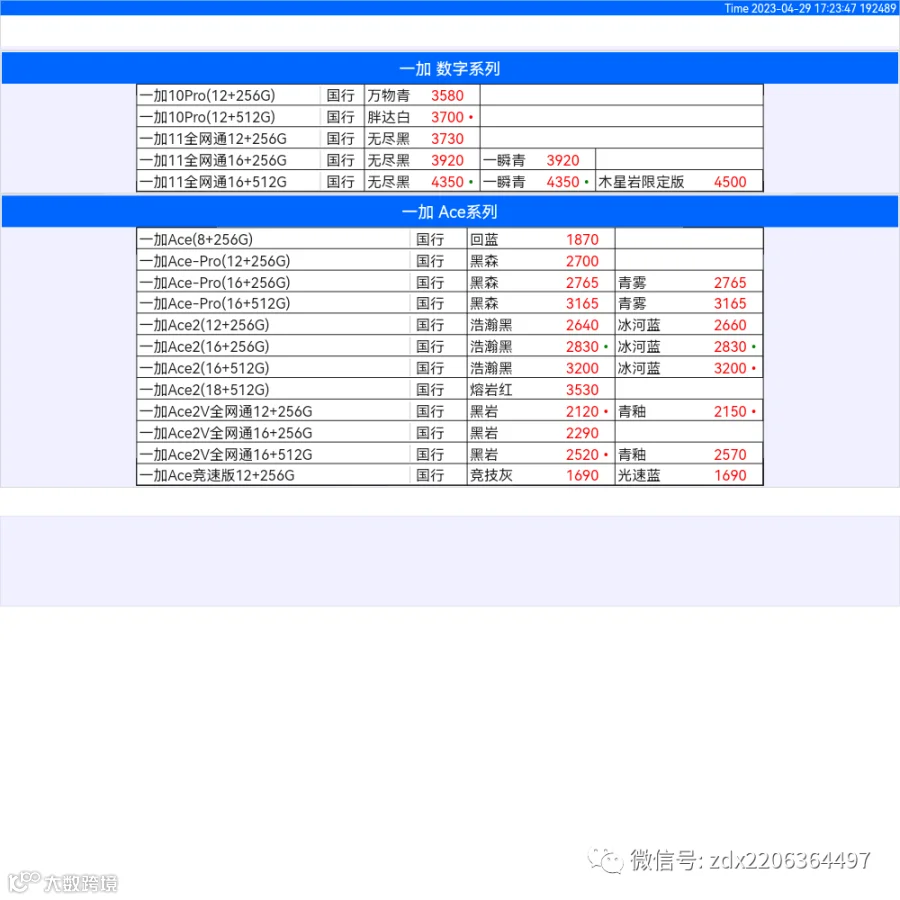The height and width of the screenshot is (900, 900).
Task: Select the model cell '一加Ace(8+256G)'
Action: point(196,239)
